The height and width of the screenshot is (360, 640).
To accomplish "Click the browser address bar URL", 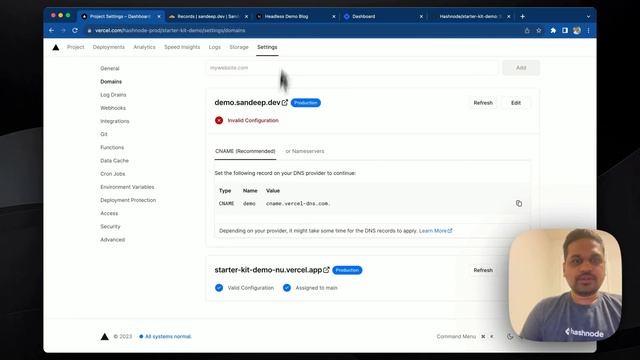I will (170, 30).
